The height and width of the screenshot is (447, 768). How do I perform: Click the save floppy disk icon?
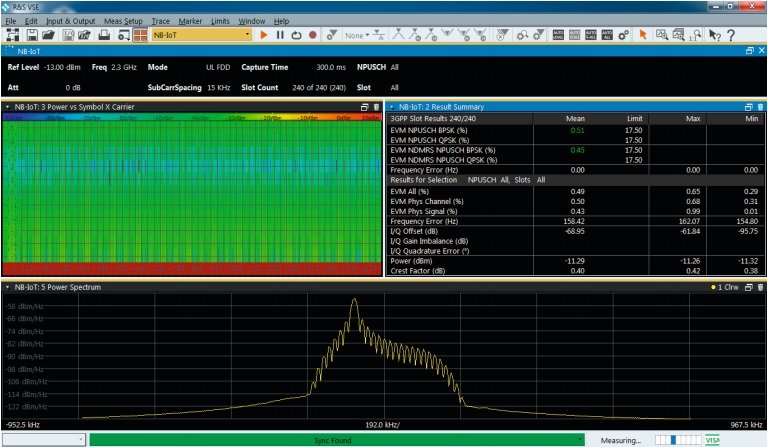tap(32, 35)
